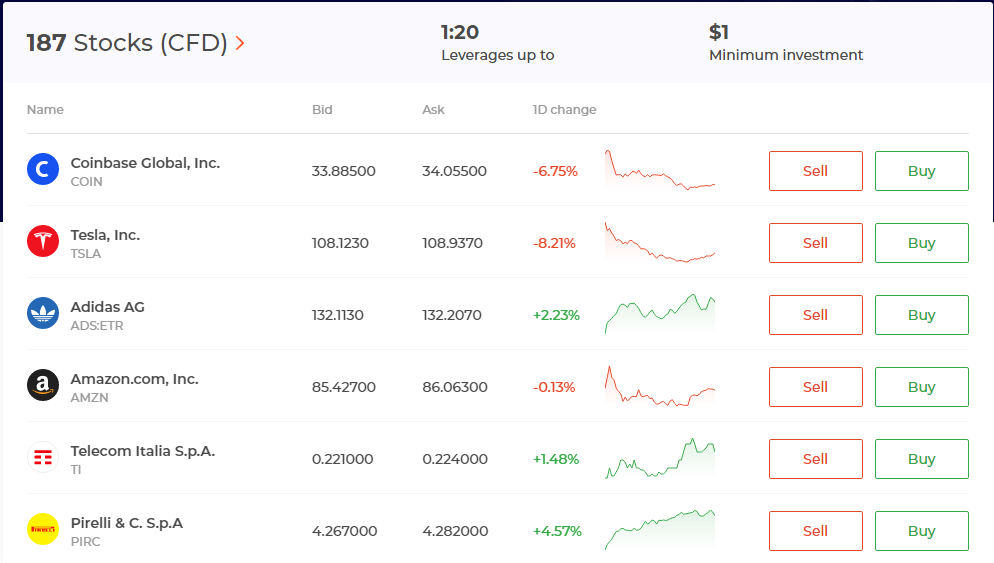The image size is (994, 563).
Task: Click the Coinbase Global logo icon
Action: tap(43, 169)
